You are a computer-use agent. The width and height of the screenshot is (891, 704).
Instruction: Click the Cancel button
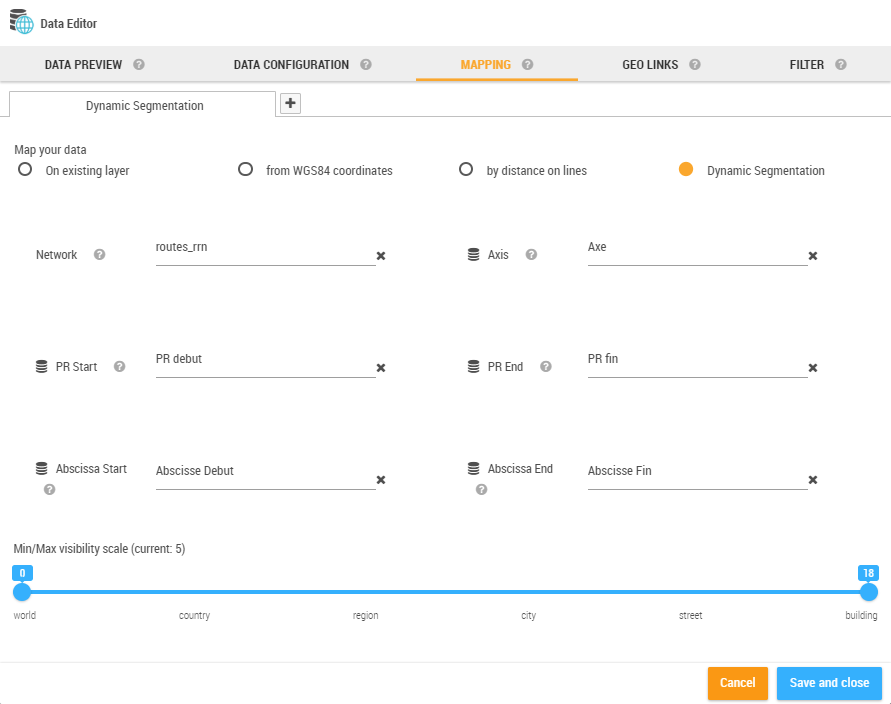pos(737,683)
